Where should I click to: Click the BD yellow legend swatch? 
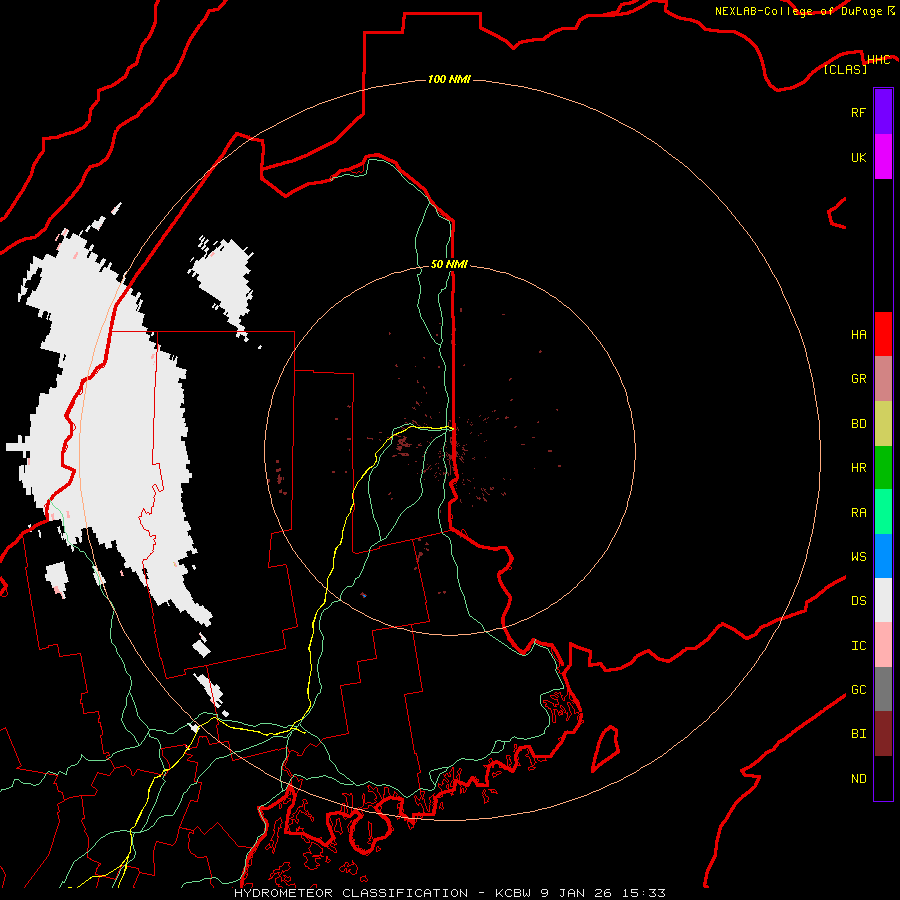[883, 423]
